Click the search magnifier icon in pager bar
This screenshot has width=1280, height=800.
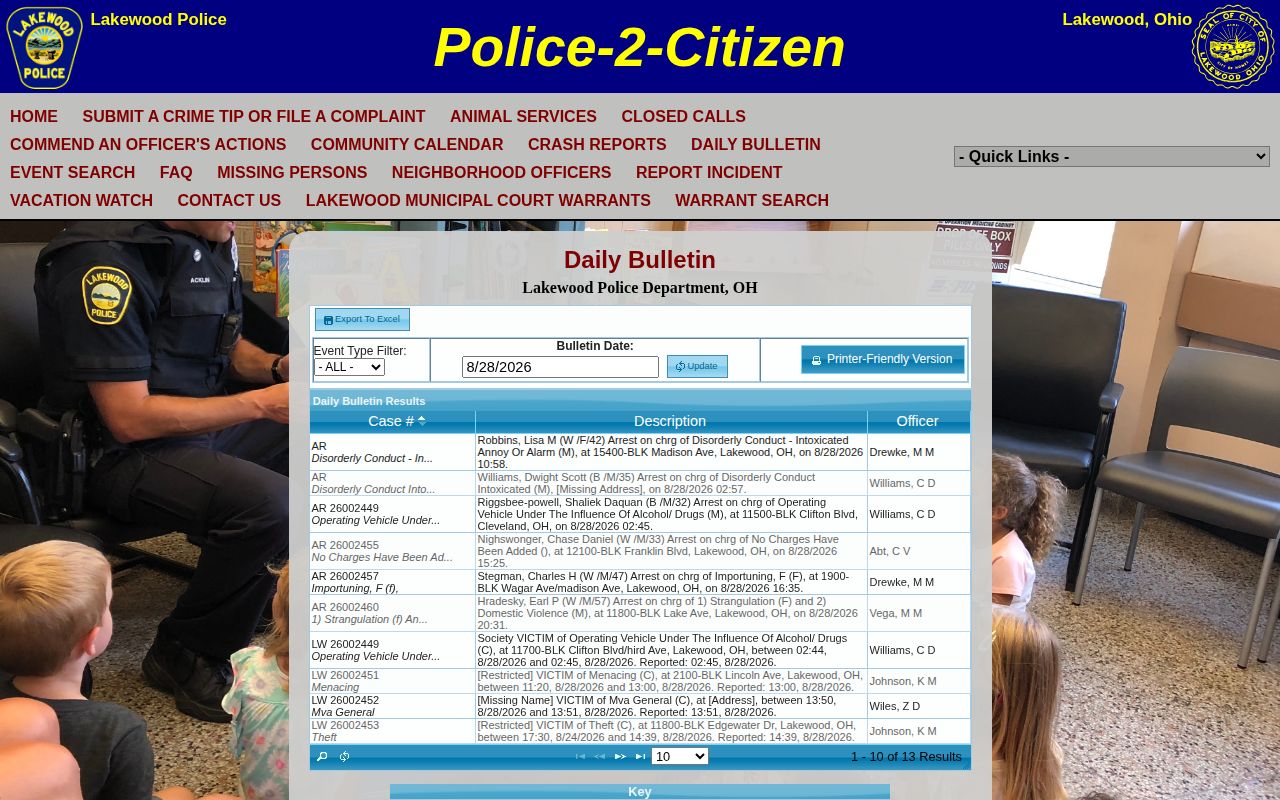[x=322, y=757]
